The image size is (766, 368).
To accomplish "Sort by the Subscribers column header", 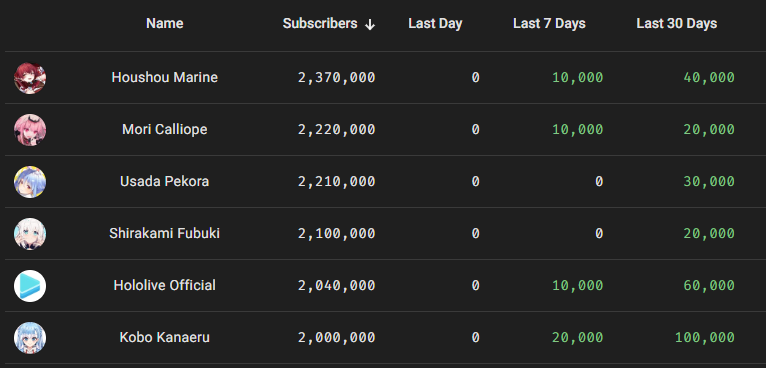I will tap(320, 23).
